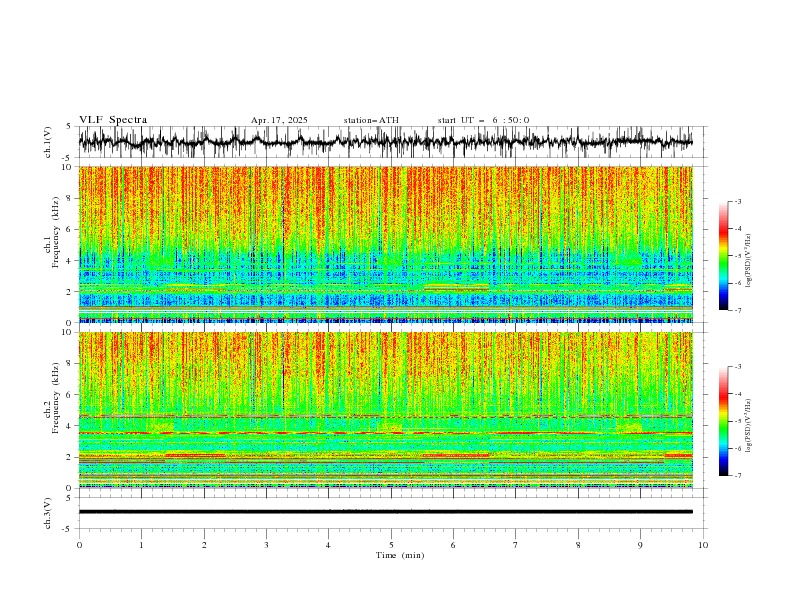Click the ch.2 colorbar label "log(PSD)(V²/Hz)"
The width and height of the screenshot is (792, 612).
[749, 426]
